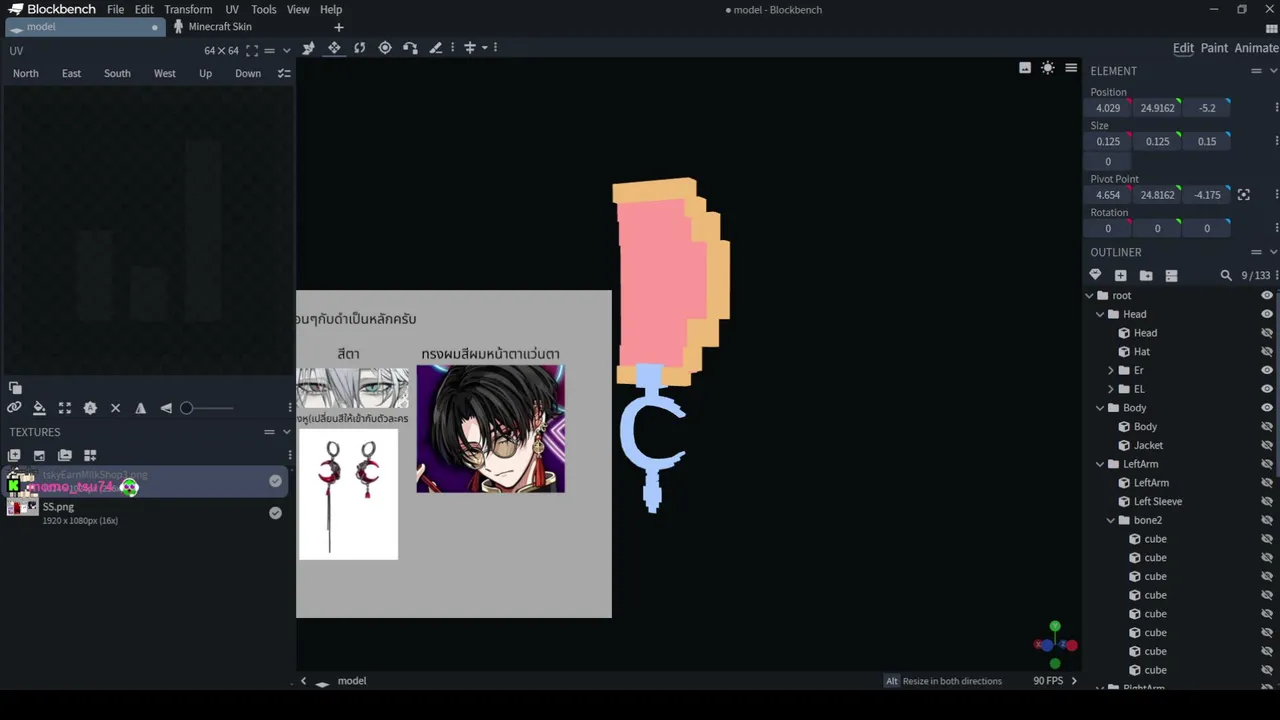
Task: Toggle saved checkmark on tskyEarnMilkShop3.png texture
Action: click(275, 481)
